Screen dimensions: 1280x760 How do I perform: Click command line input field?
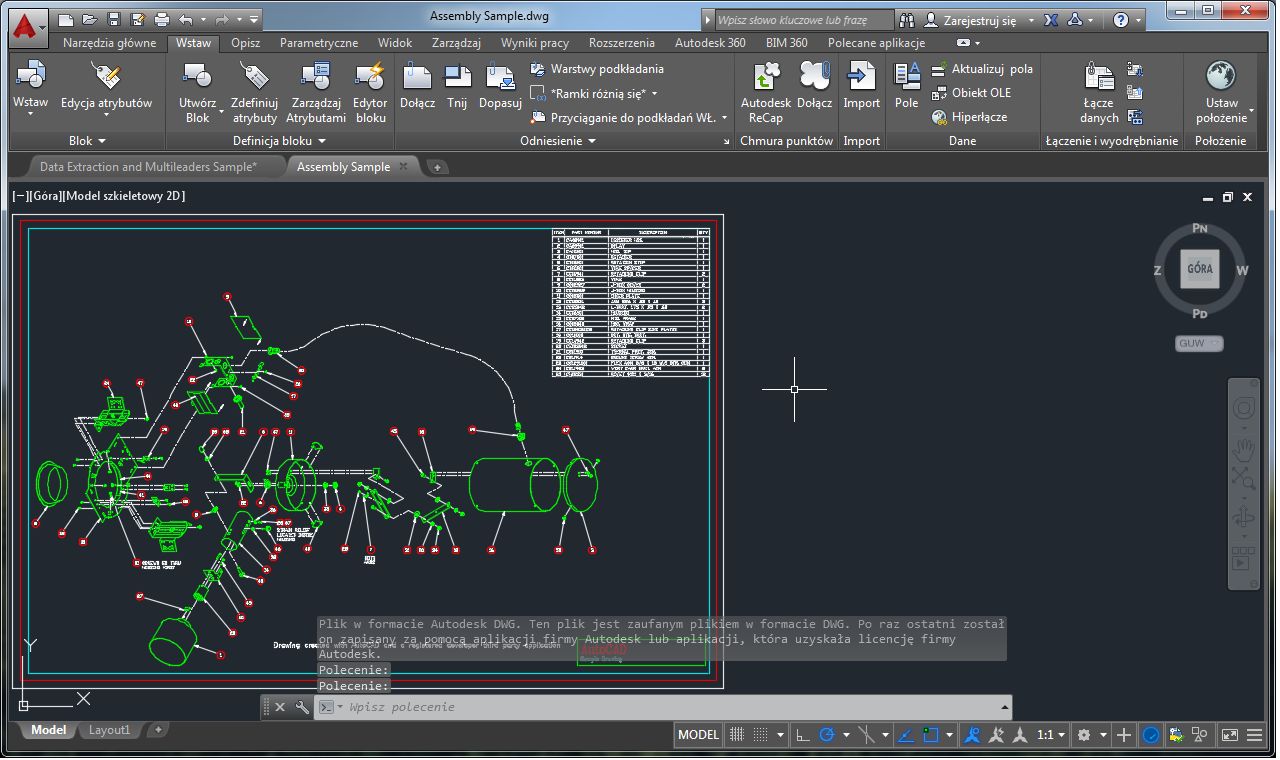(x=664, y=707)
